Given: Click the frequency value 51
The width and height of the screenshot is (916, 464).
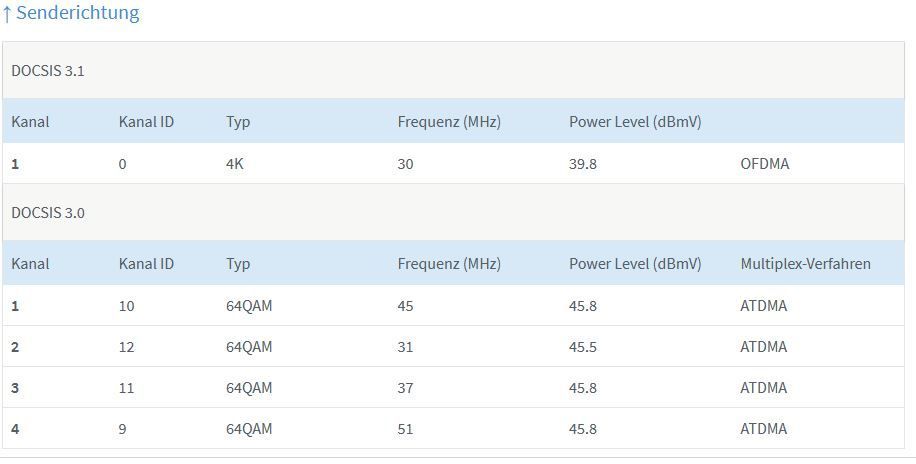Looking at the screenshot, I should tap(405, 429).
